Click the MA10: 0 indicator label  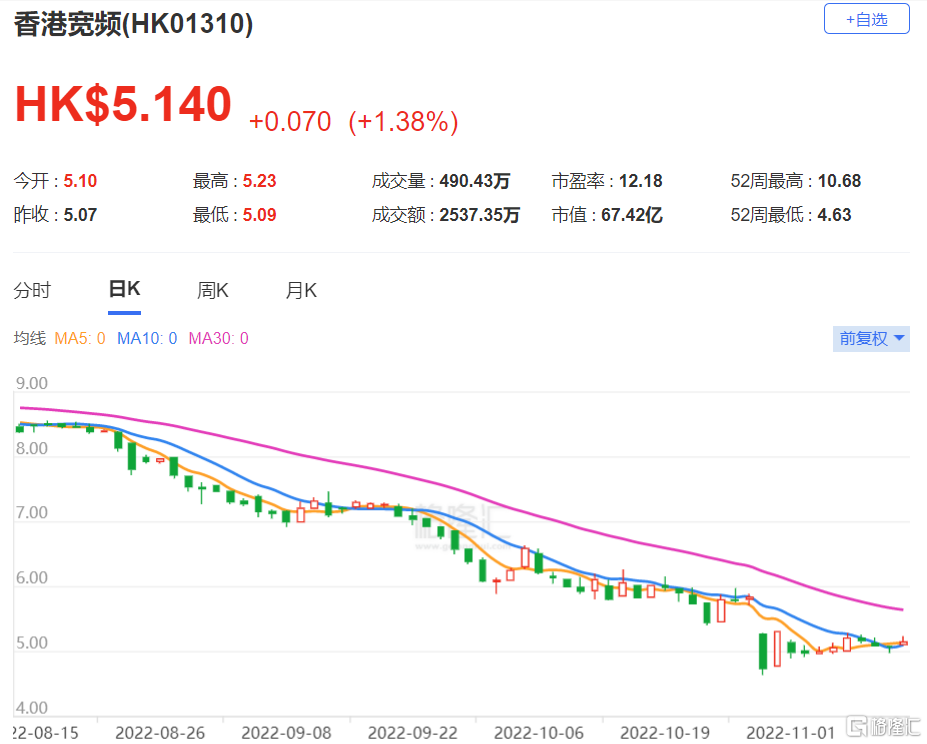tap(147, 338)
